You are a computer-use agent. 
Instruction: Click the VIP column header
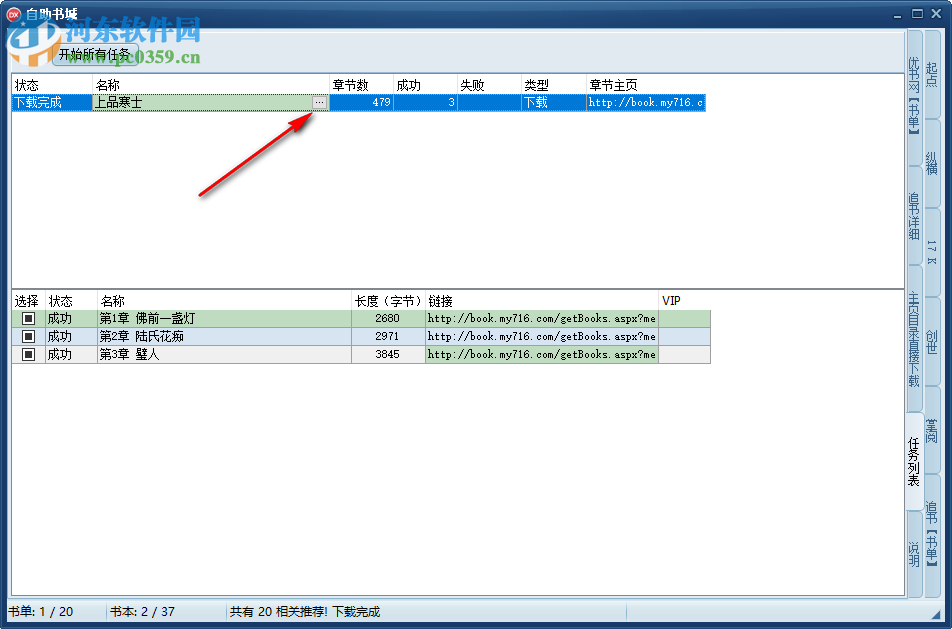[x=684, y=301]
